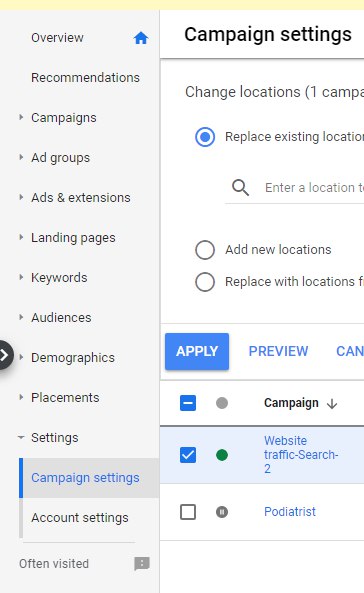Click the PREVIEW button
Viewport: 364px width, 593px height.
[x=278, y=351]
